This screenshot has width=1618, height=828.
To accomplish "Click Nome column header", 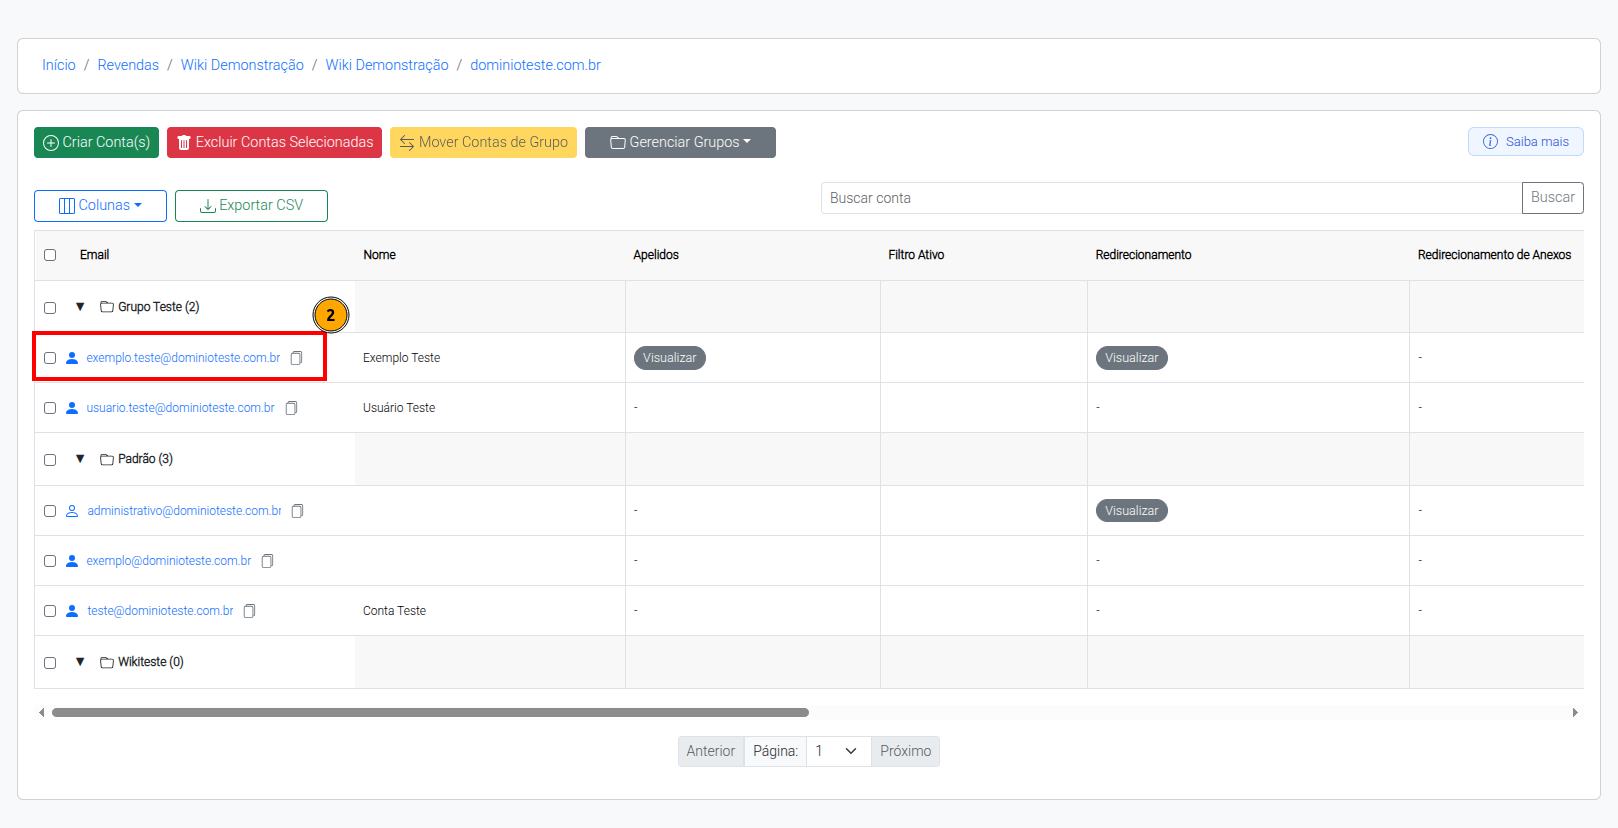I will point(379,255).
